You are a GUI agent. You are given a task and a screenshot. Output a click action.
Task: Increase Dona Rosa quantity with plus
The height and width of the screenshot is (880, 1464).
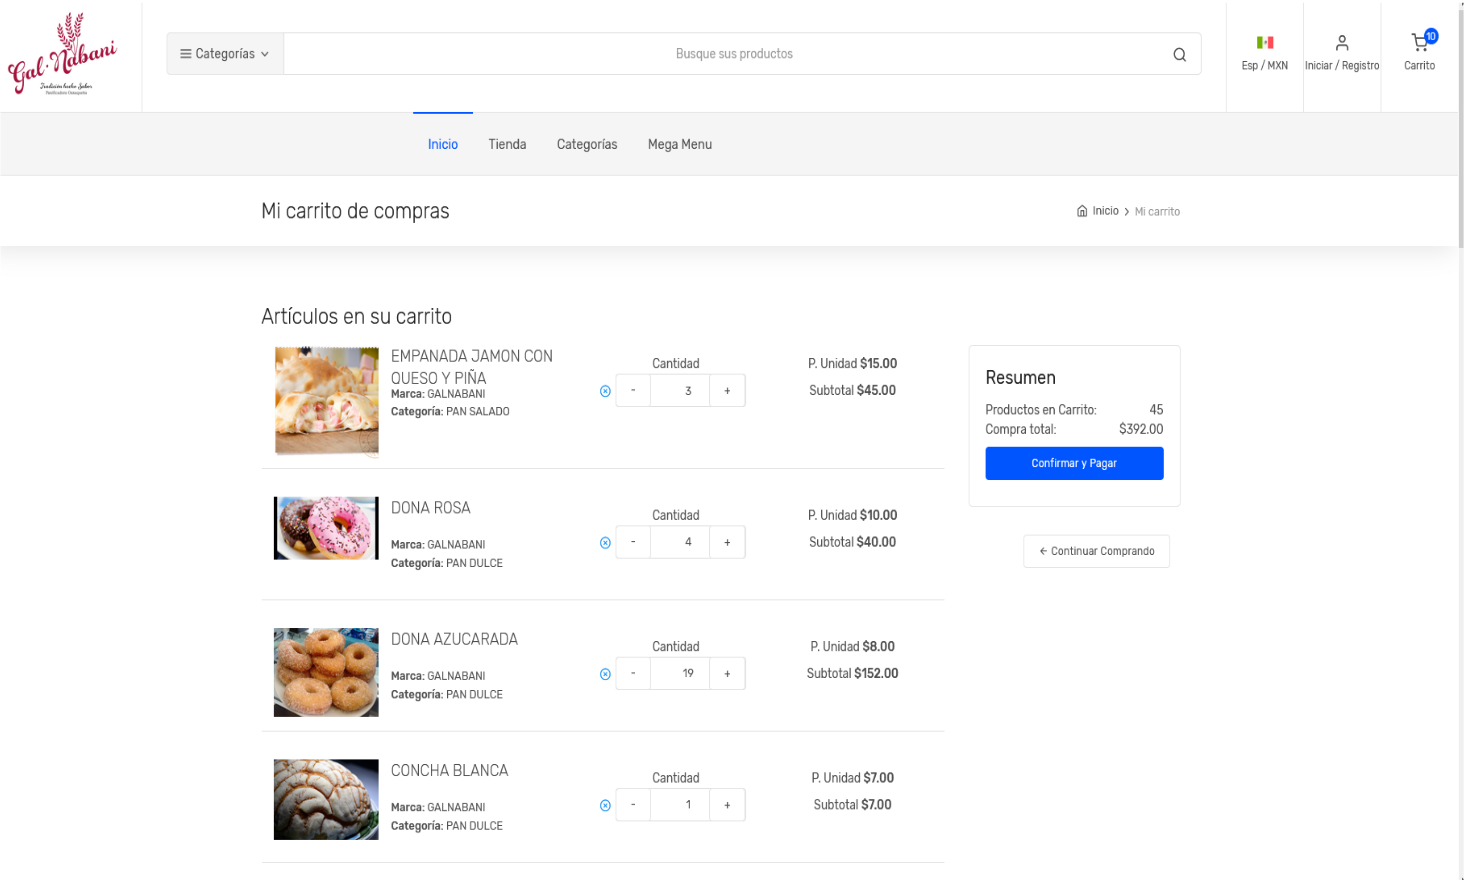727,543
